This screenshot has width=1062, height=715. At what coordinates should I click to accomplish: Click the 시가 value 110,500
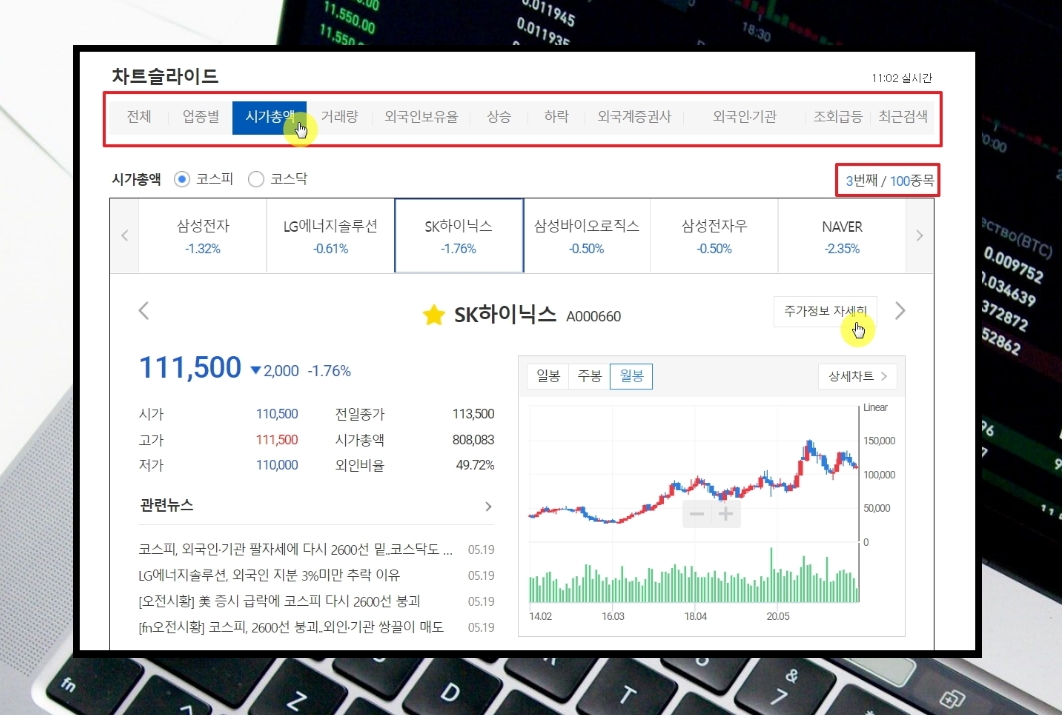[277, 414]
